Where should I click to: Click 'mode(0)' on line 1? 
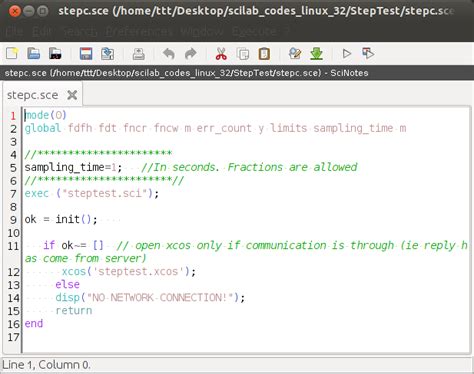coord(46,115)
